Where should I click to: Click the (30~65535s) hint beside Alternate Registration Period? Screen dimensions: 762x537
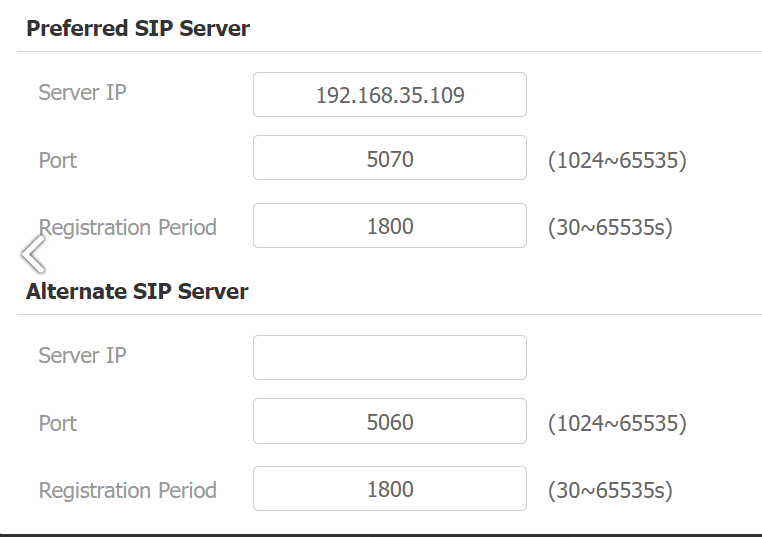pyautogui.click(x=610, y=490)
